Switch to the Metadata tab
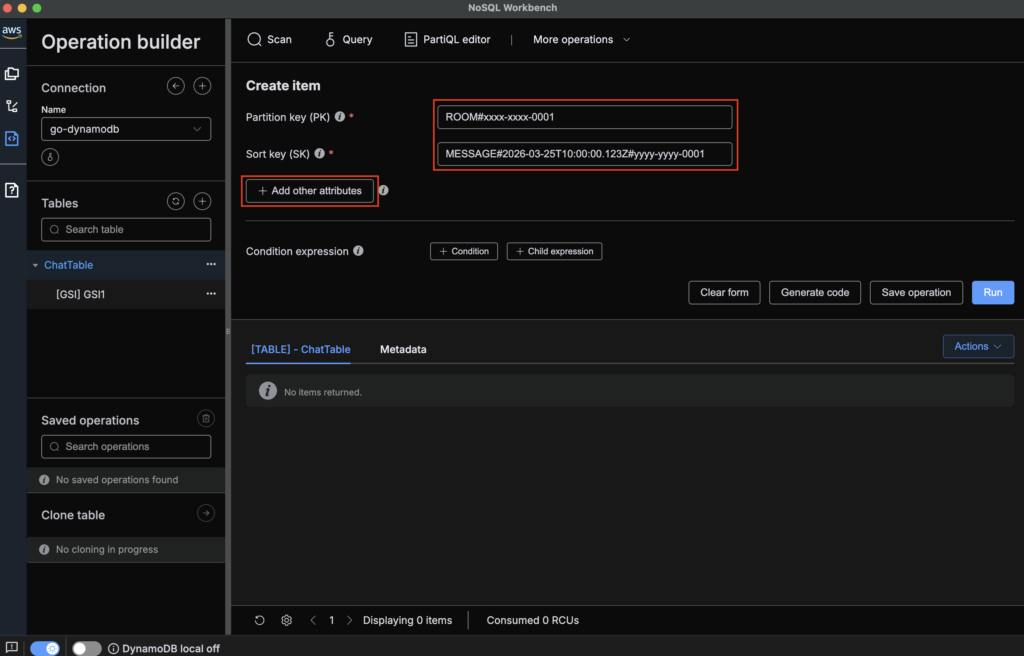Viewport: 1024px width, 656px height. click(x=403, y=349)
